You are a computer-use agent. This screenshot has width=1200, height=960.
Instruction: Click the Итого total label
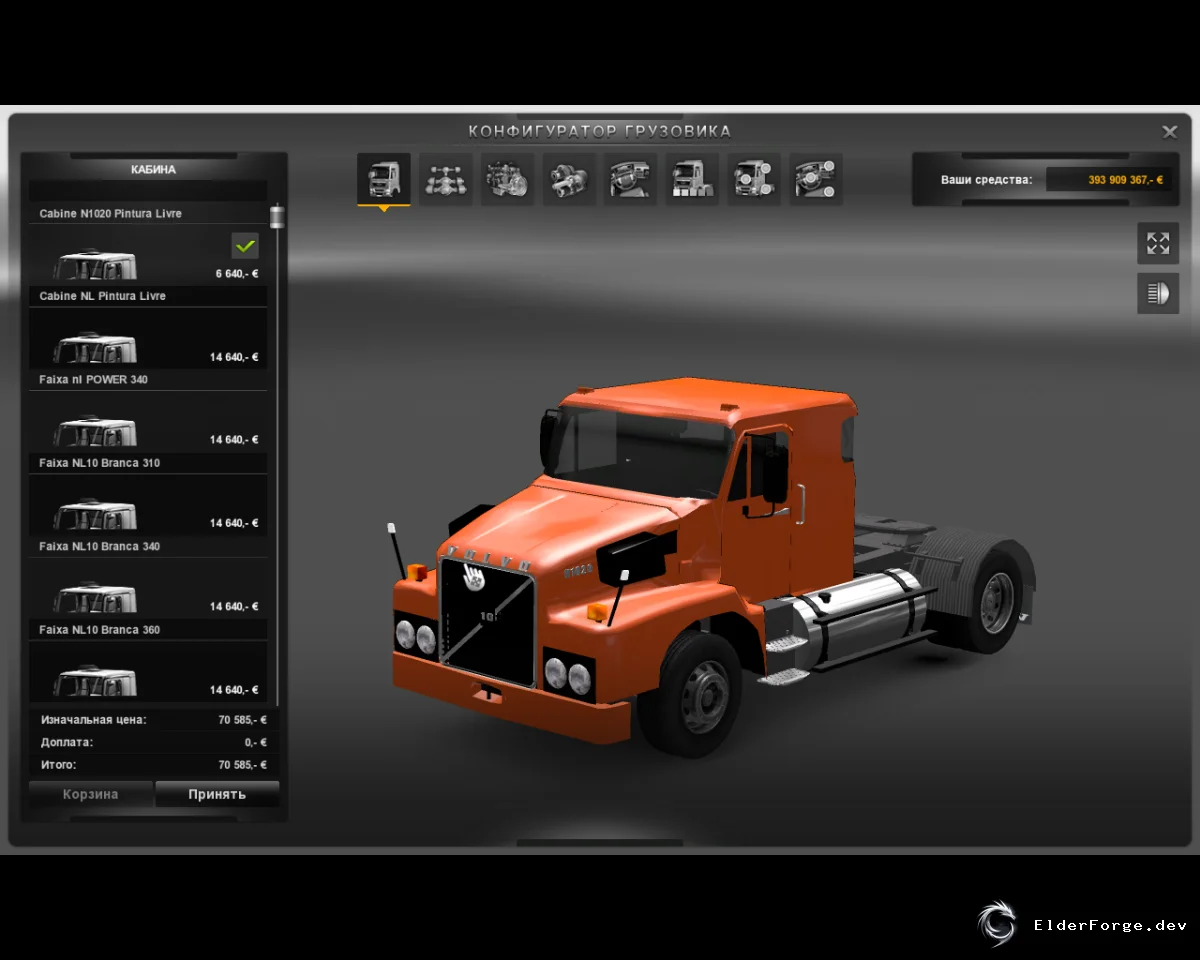58,765
